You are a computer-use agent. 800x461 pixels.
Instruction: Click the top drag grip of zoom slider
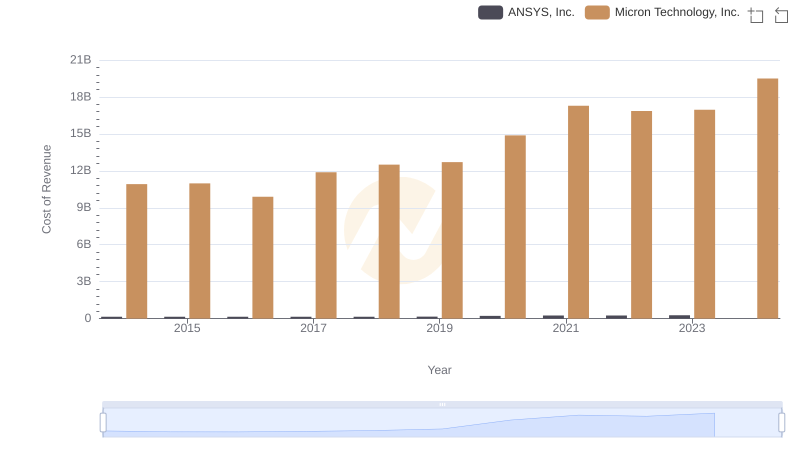pos(442,404)
